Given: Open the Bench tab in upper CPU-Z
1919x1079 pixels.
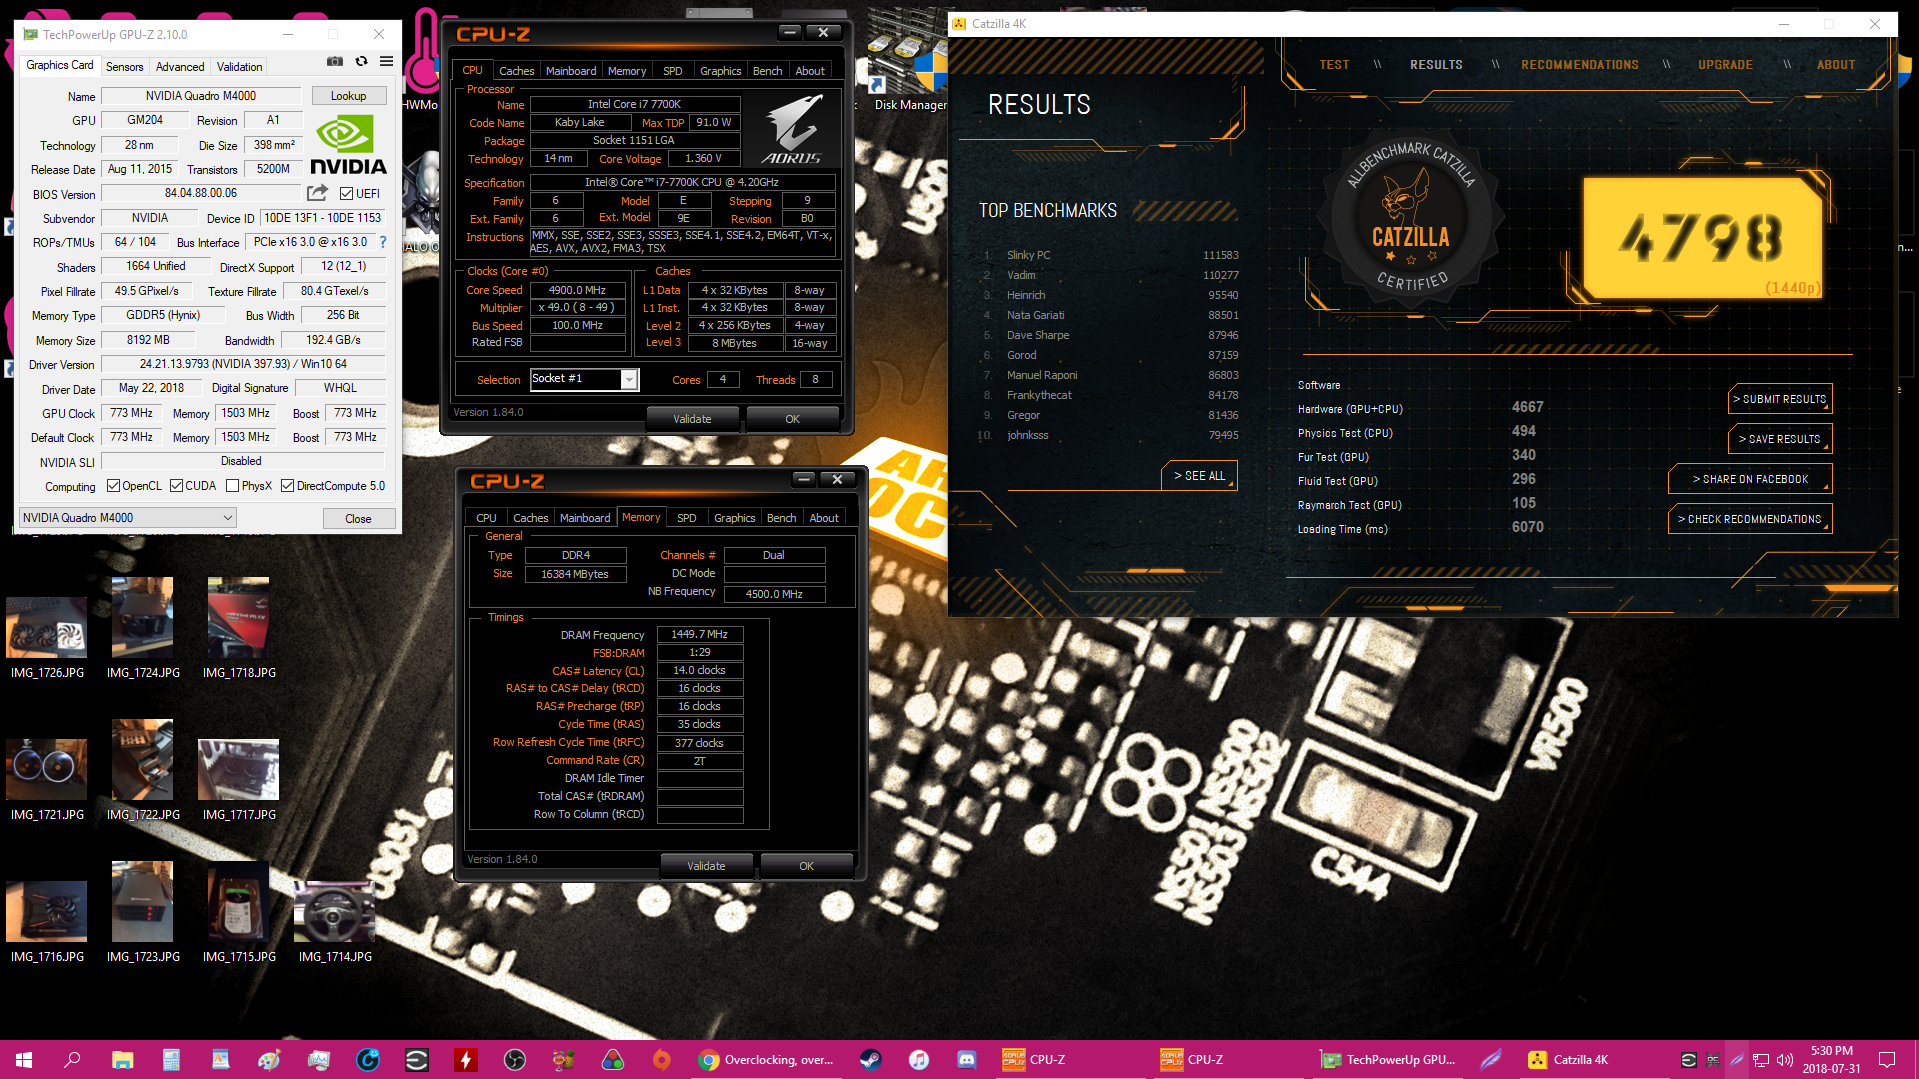Looking at the screenshot, I should click(x=768, y=71).
